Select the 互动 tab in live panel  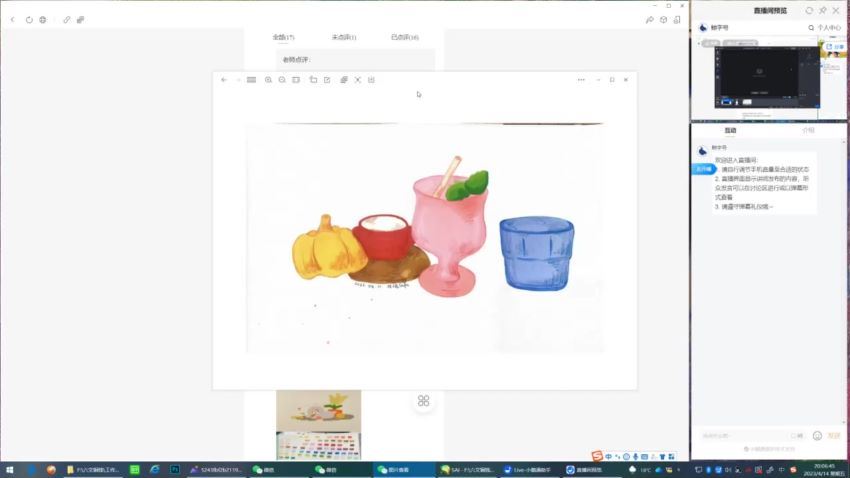click(730, 131)
